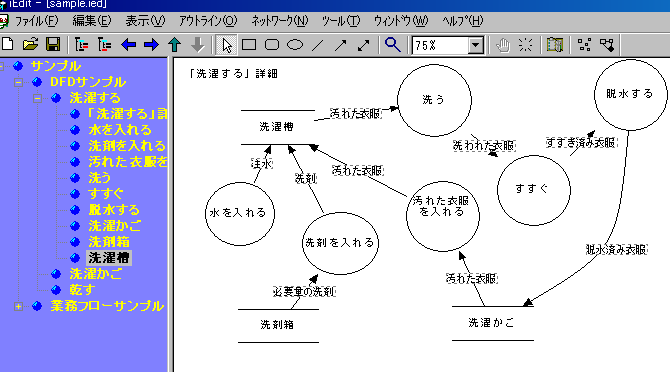Click the green up arrow button
Screen dimensions: 670x372
point(174,44)
